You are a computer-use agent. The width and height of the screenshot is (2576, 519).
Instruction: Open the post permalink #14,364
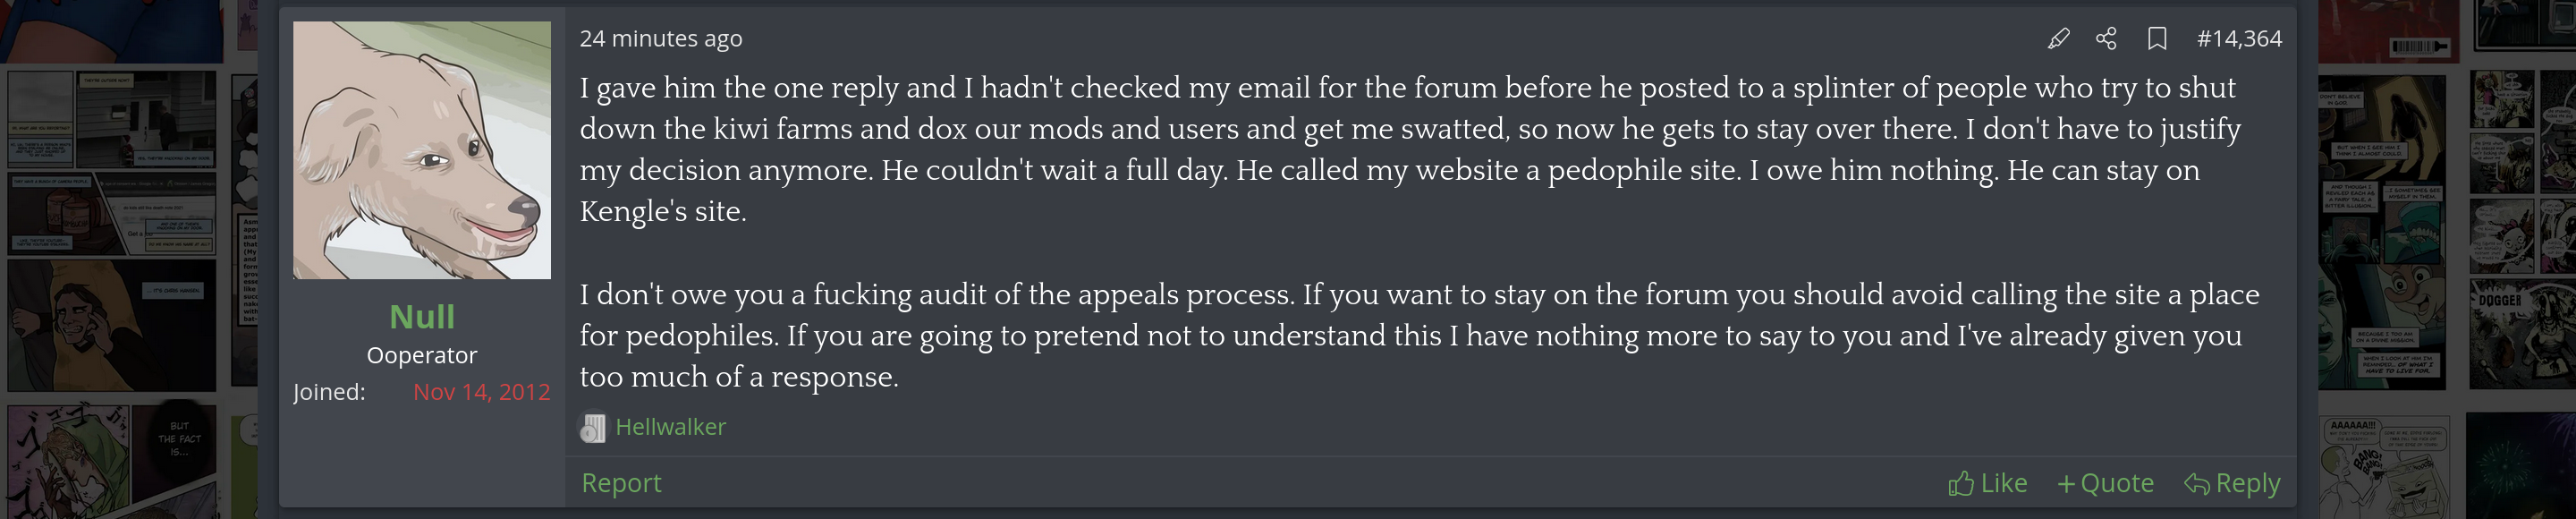click(2239, 39)
